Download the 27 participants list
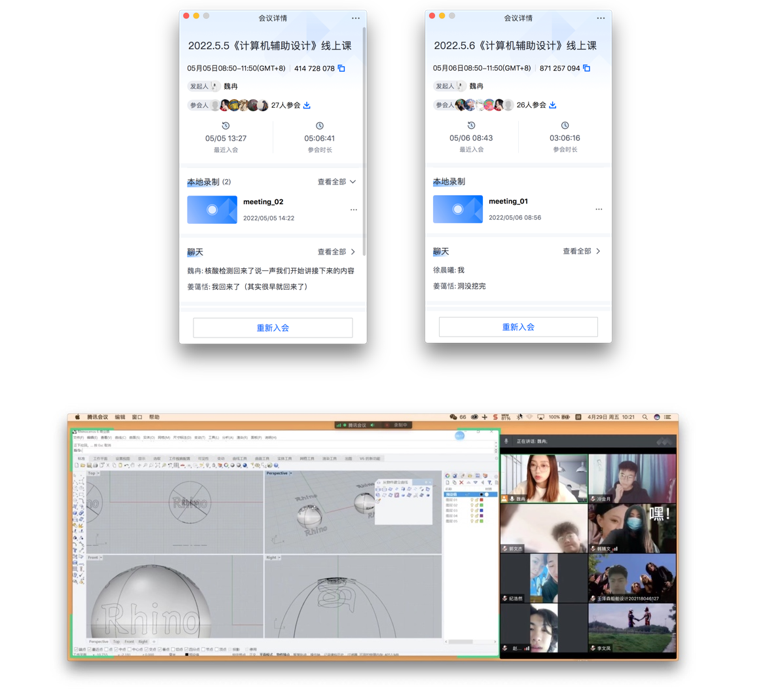This screenshot has width=758, height=699. tap(307, 105)
